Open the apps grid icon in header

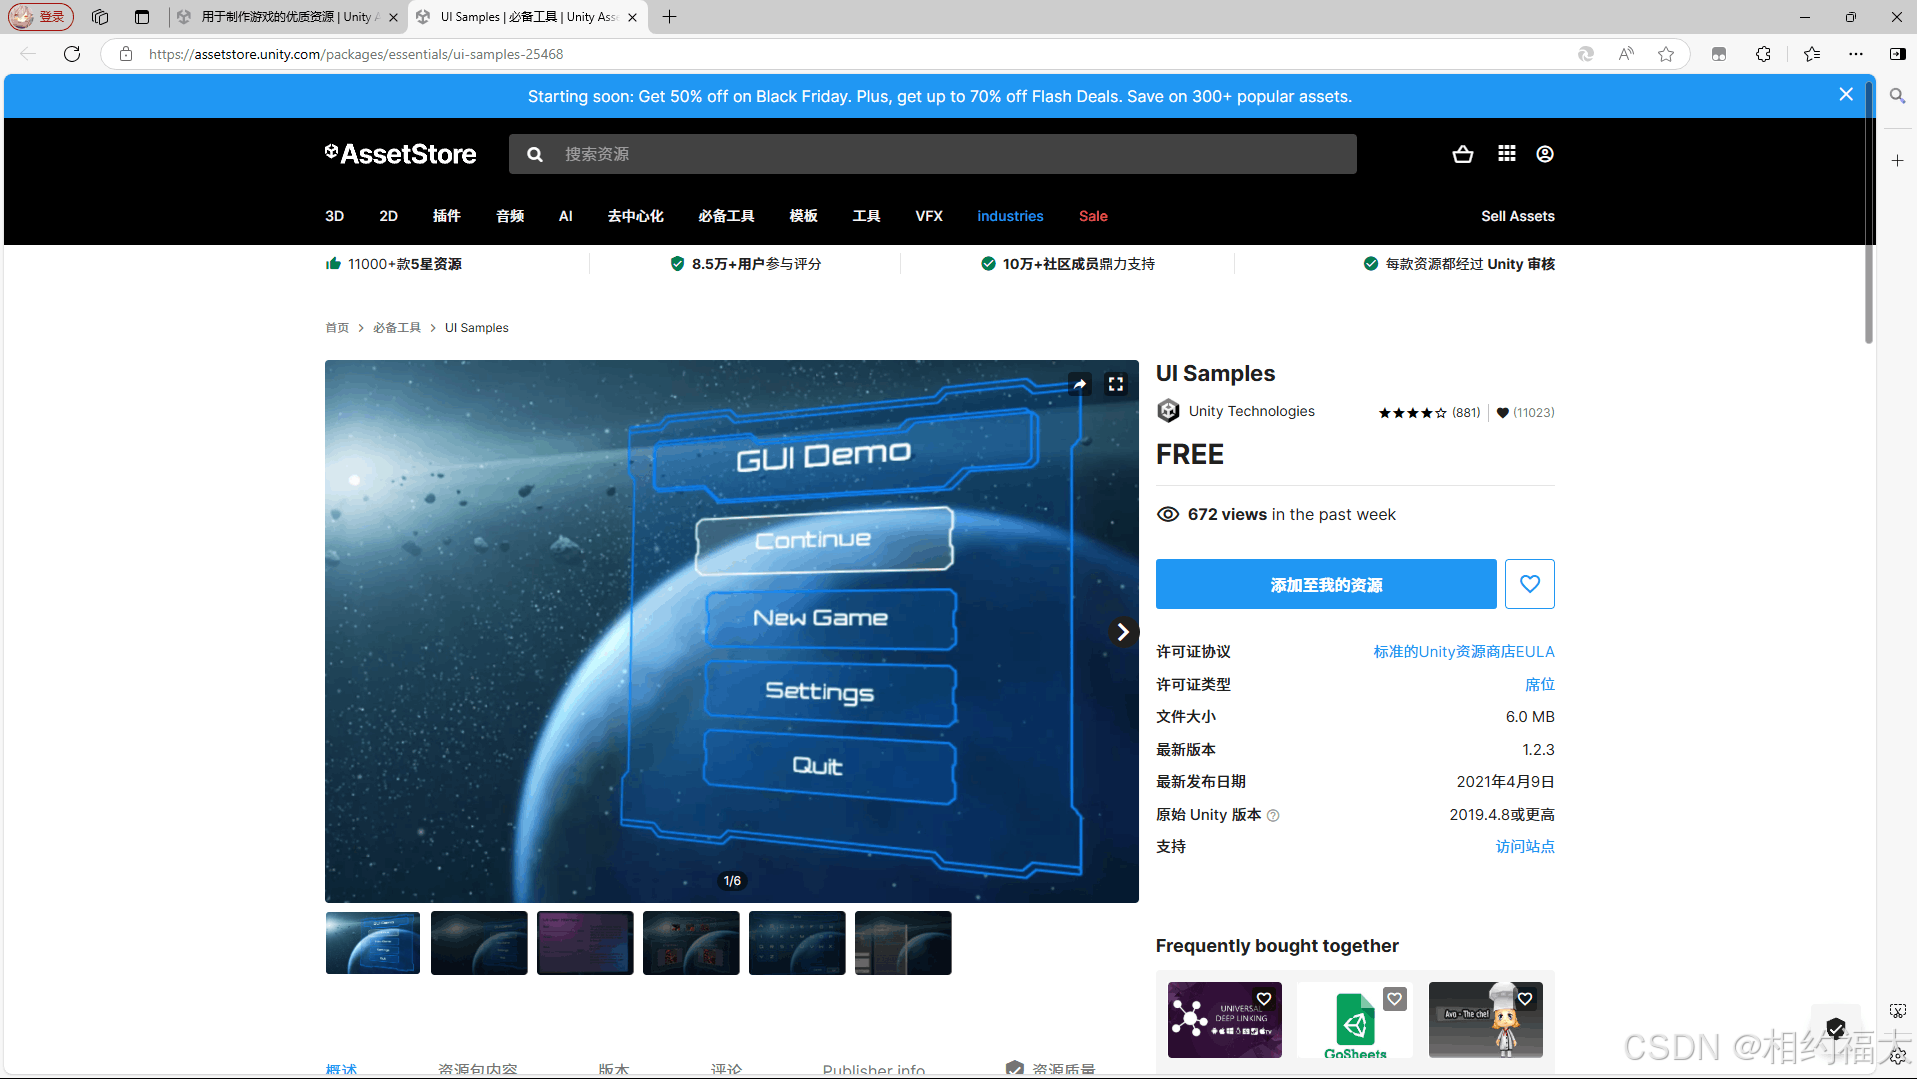1507,153
